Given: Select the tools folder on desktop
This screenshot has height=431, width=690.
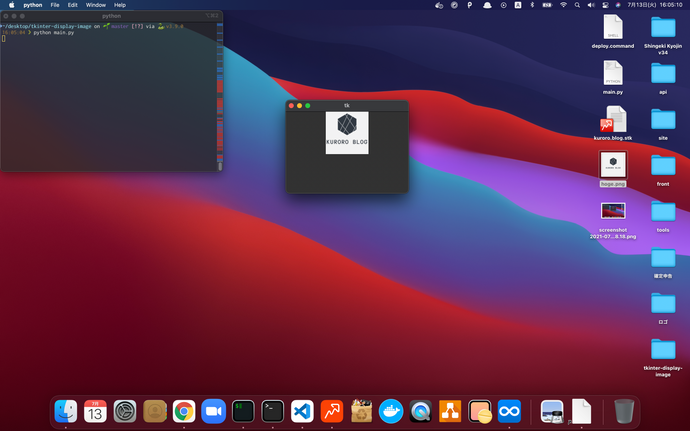Looking at the screenshot, I should click(x=663, y=215).
